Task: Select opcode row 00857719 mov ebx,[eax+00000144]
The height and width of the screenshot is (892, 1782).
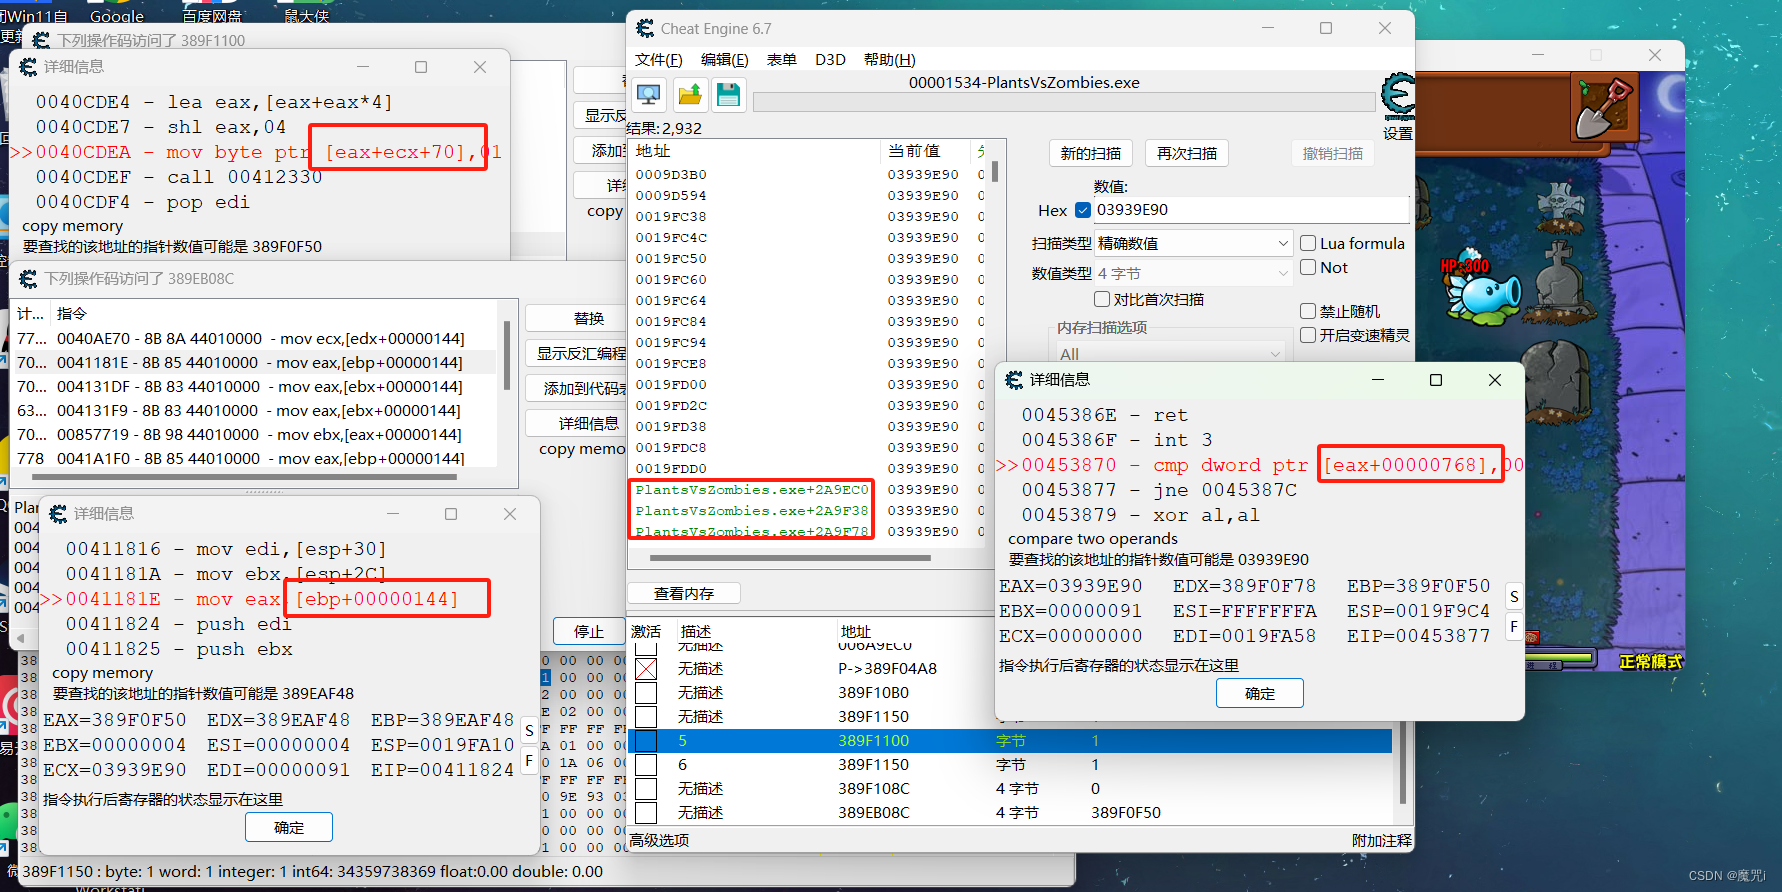Action: click(x=255, y=435)
